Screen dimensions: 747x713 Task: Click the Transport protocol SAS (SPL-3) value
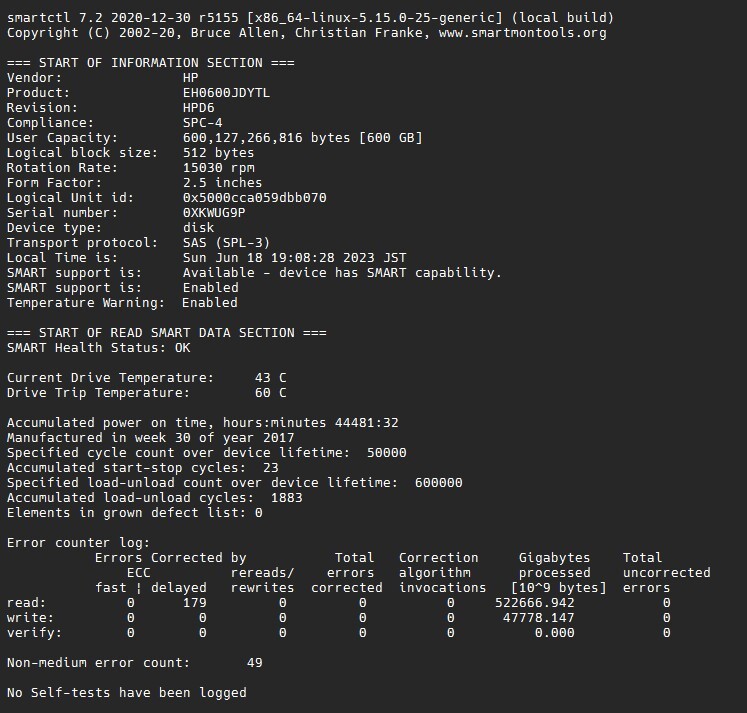click(226, 243)
